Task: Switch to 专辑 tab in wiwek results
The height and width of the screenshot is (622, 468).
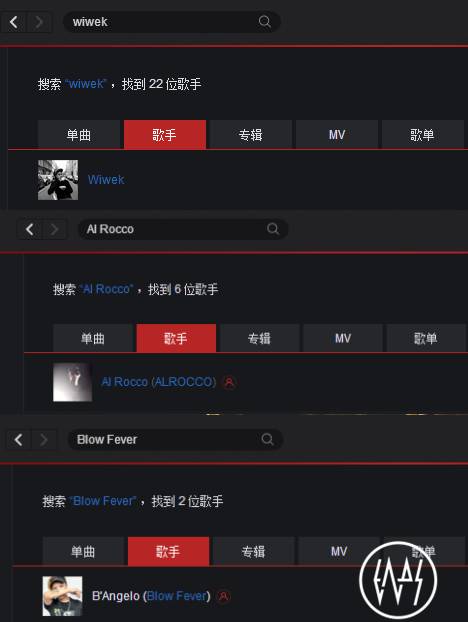Action: click(x=251, y=135)
